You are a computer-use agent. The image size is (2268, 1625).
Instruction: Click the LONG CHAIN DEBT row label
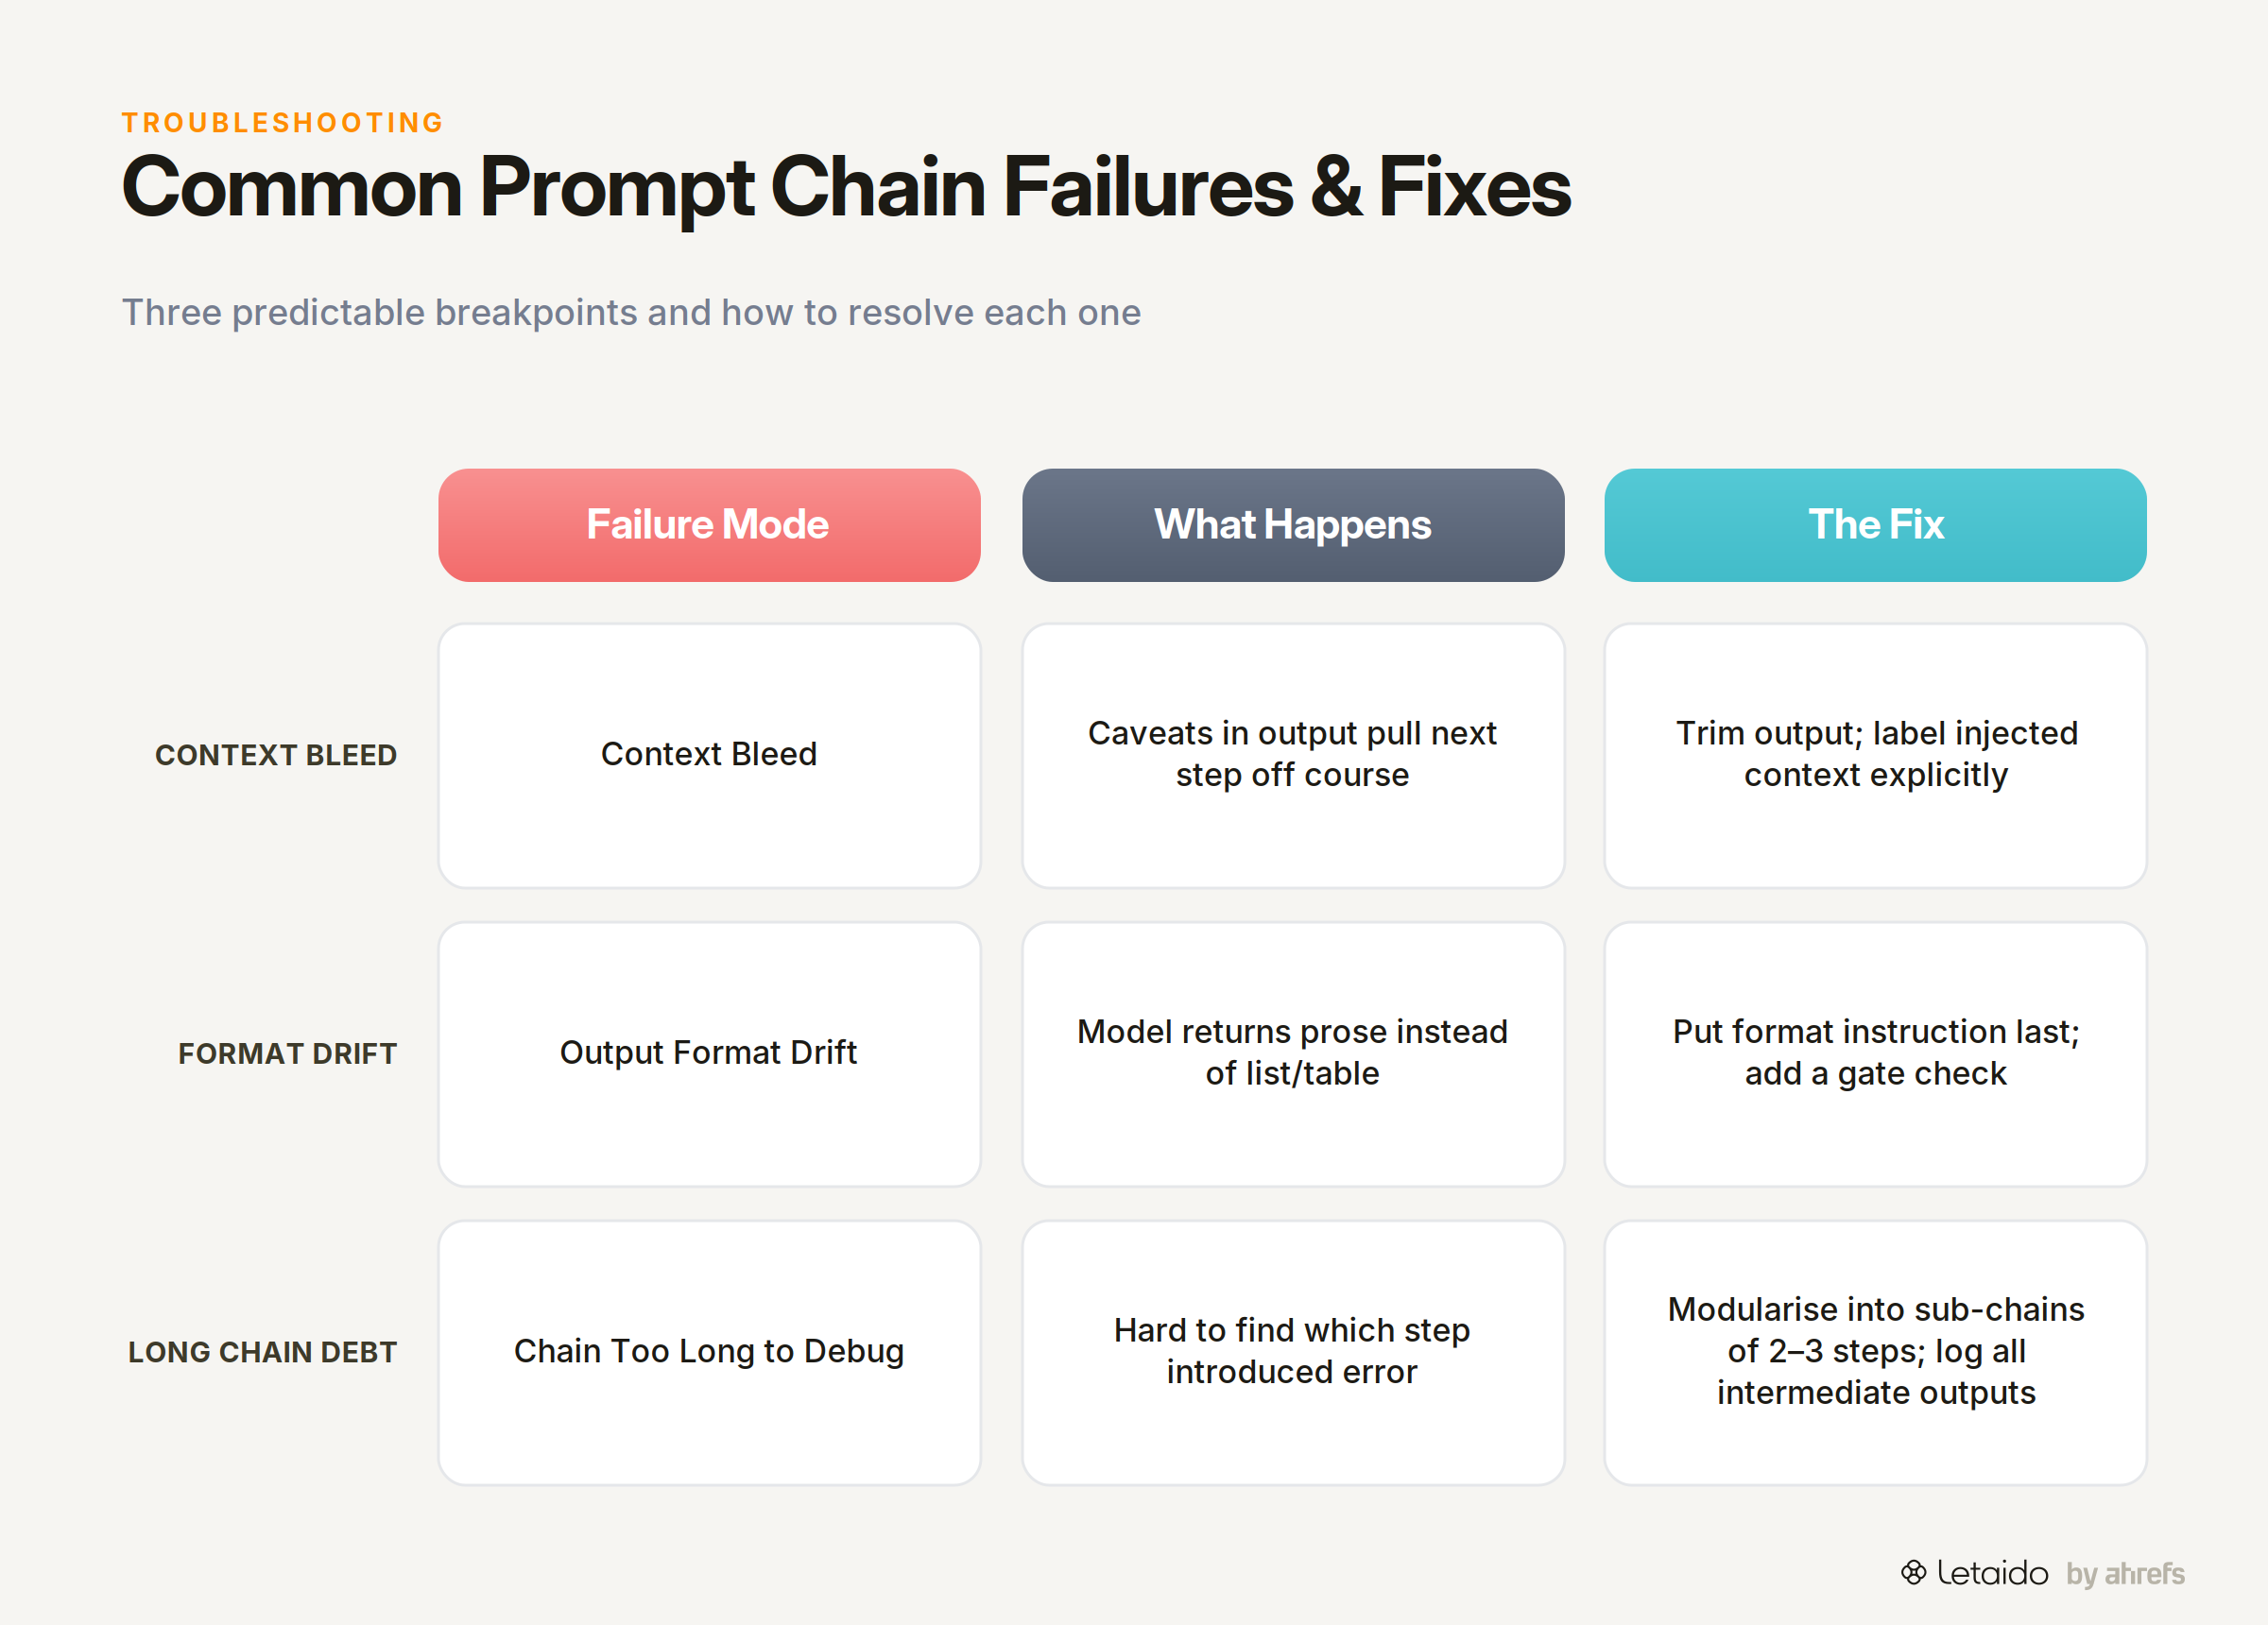point(263,1352)
